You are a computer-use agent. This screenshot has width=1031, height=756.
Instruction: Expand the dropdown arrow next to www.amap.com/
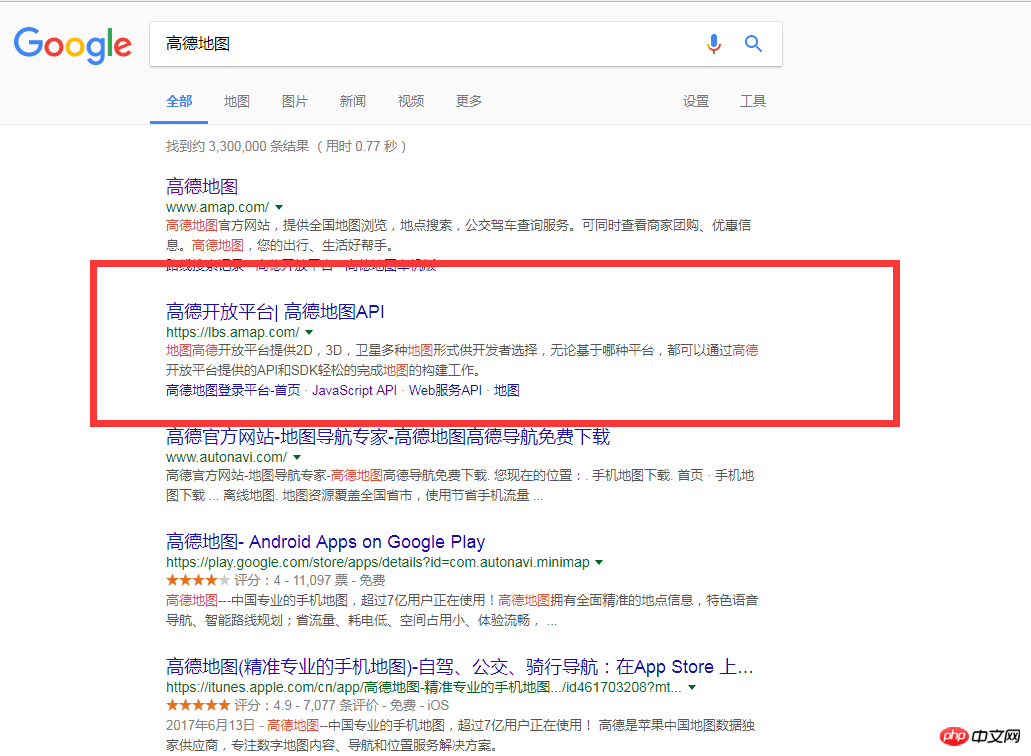(x=279, y=208)
